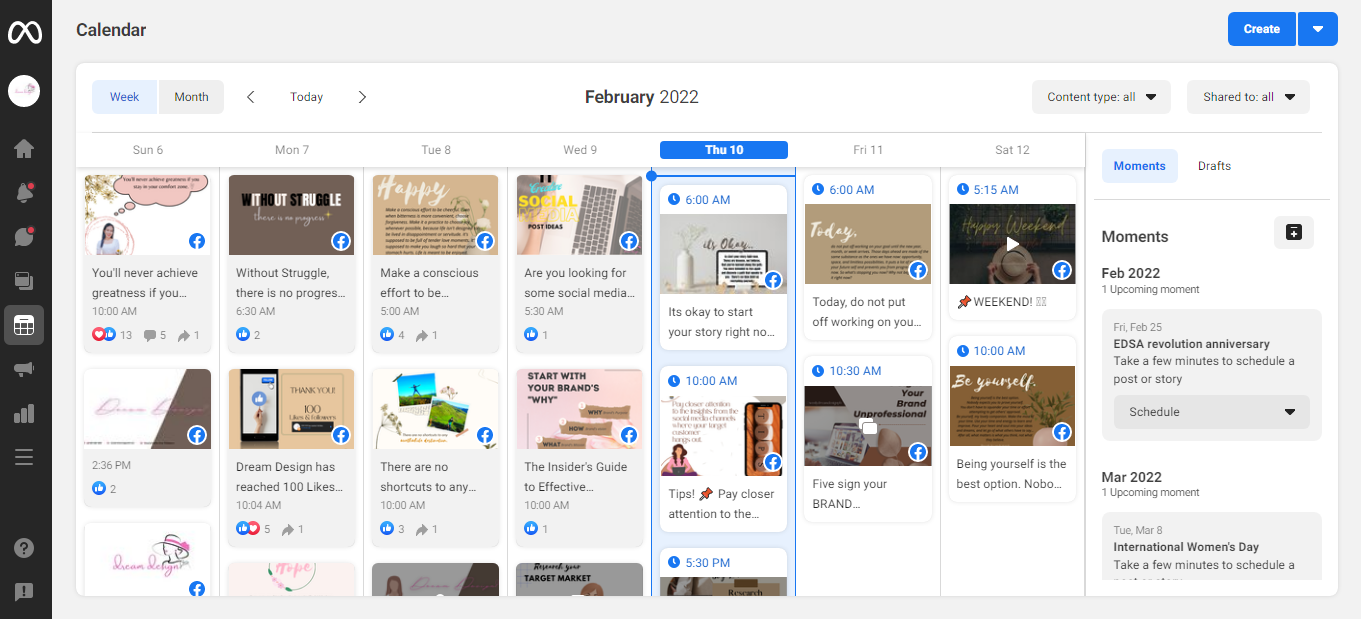Click 'Today, do not put off working' caption
The height and width of the screenshot is (619, 1361).
866,312
